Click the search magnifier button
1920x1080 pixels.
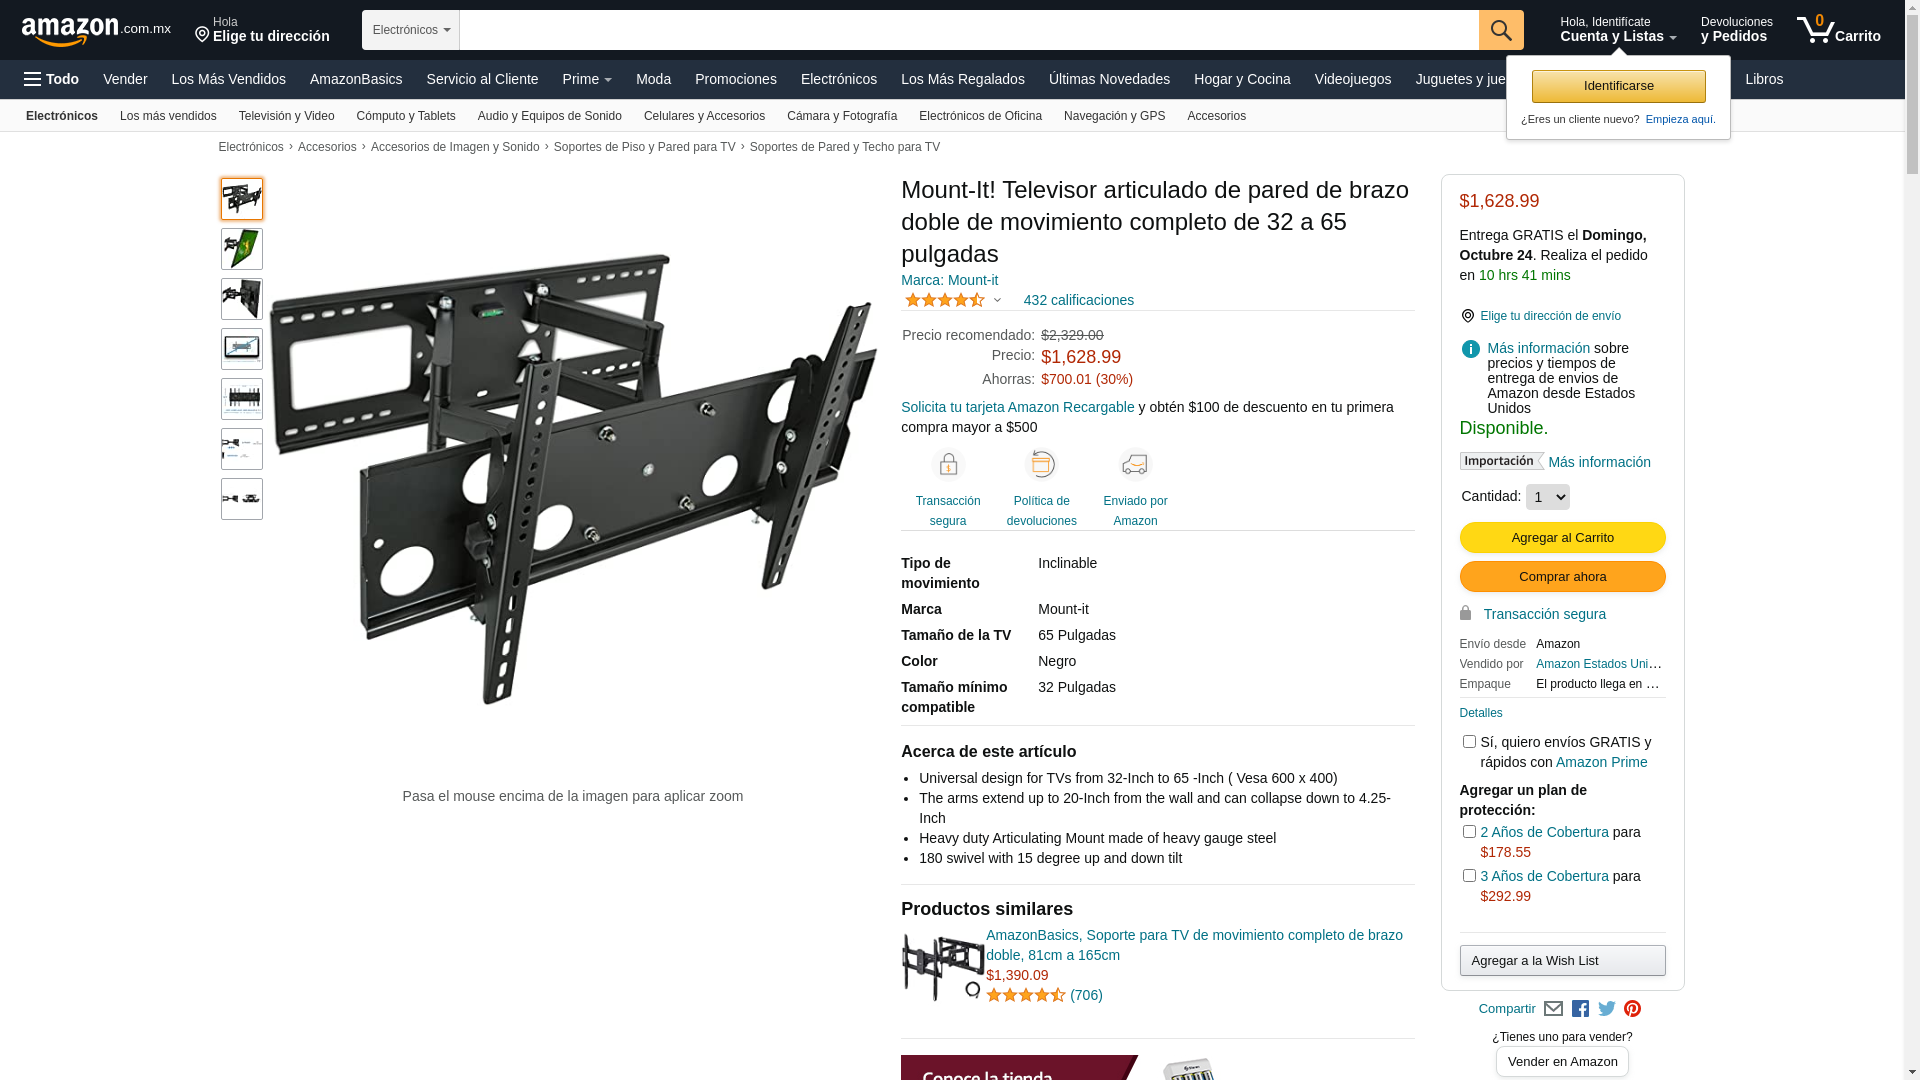tap(1501, 30)
